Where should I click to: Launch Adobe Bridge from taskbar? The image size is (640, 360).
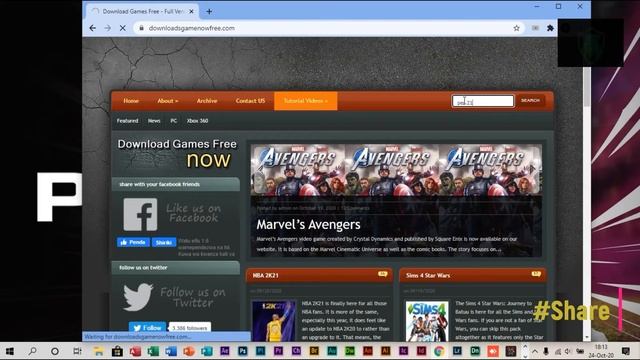314,351
